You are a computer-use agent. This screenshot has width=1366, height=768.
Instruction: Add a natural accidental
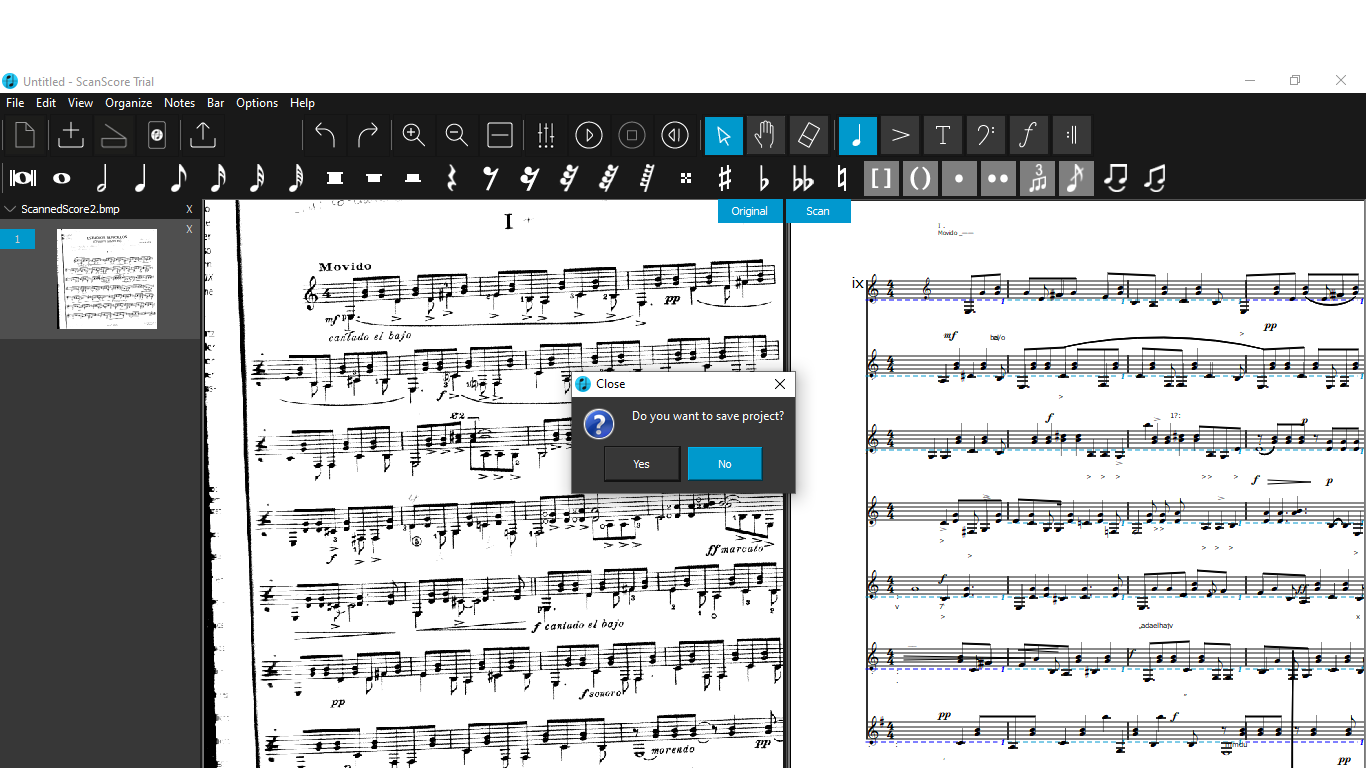842,178
